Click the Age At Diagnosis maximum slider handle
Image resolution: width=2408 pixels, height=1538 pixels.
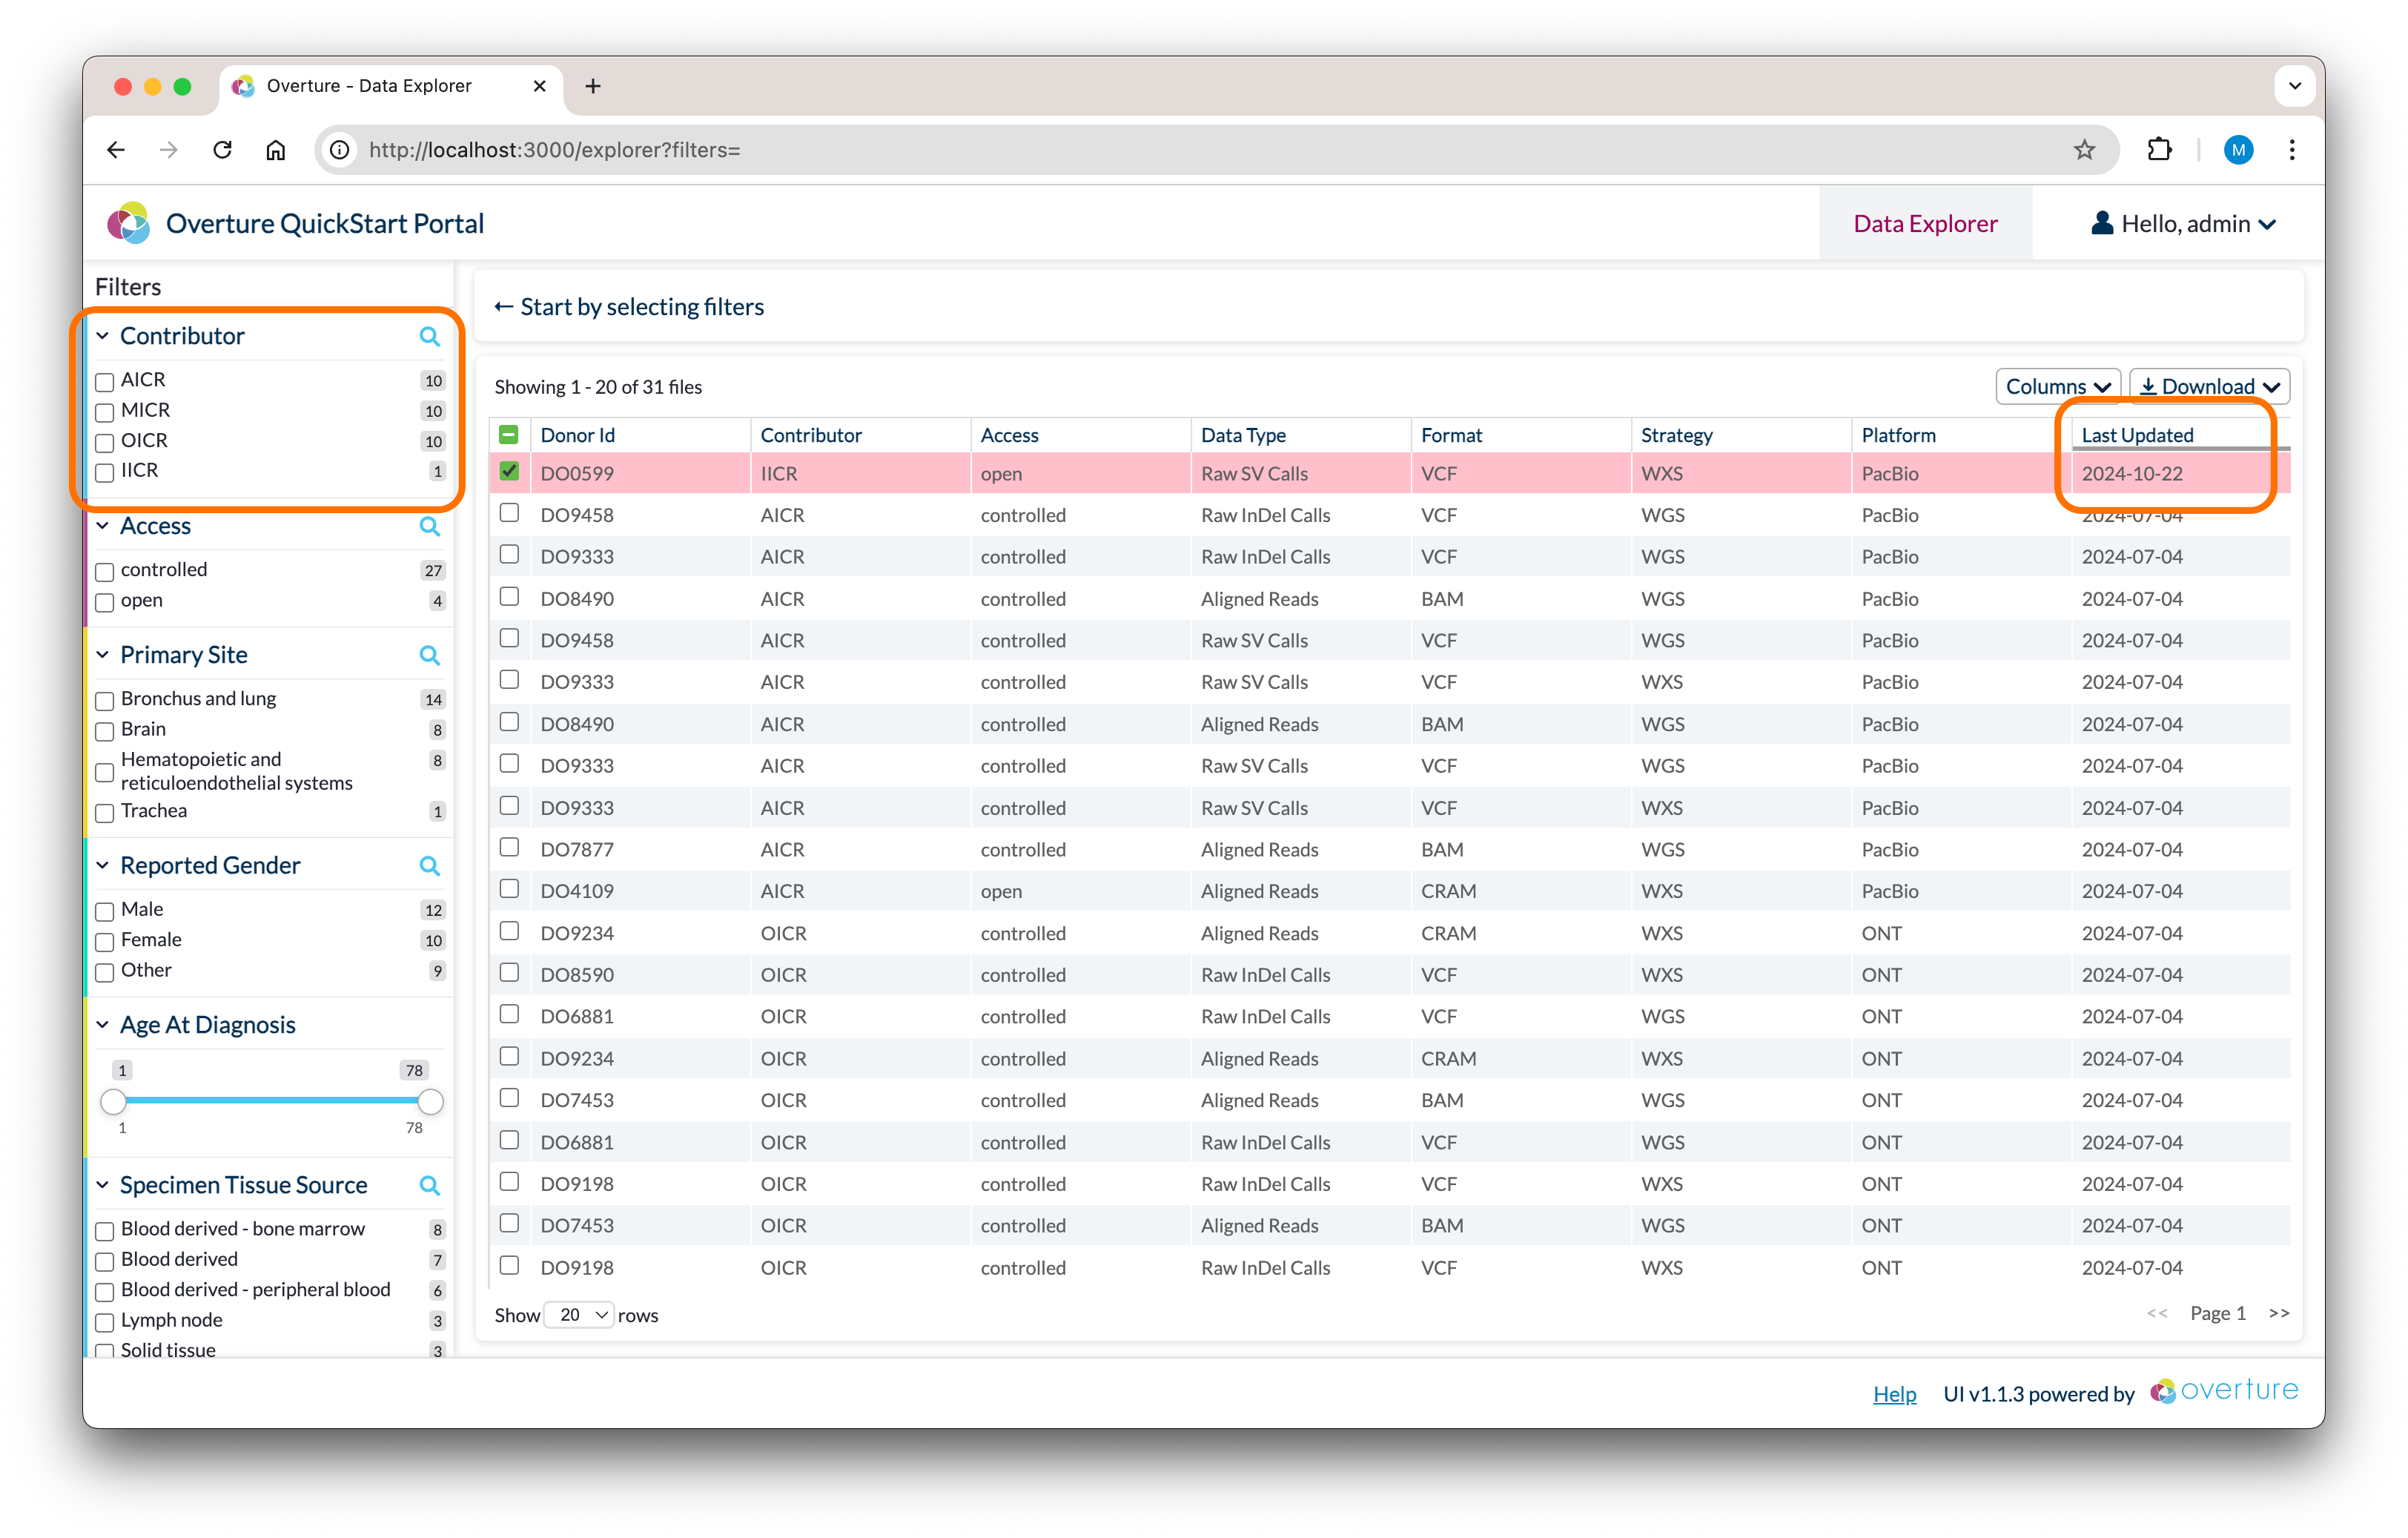pyautogui.click(x=430, y=1102)
